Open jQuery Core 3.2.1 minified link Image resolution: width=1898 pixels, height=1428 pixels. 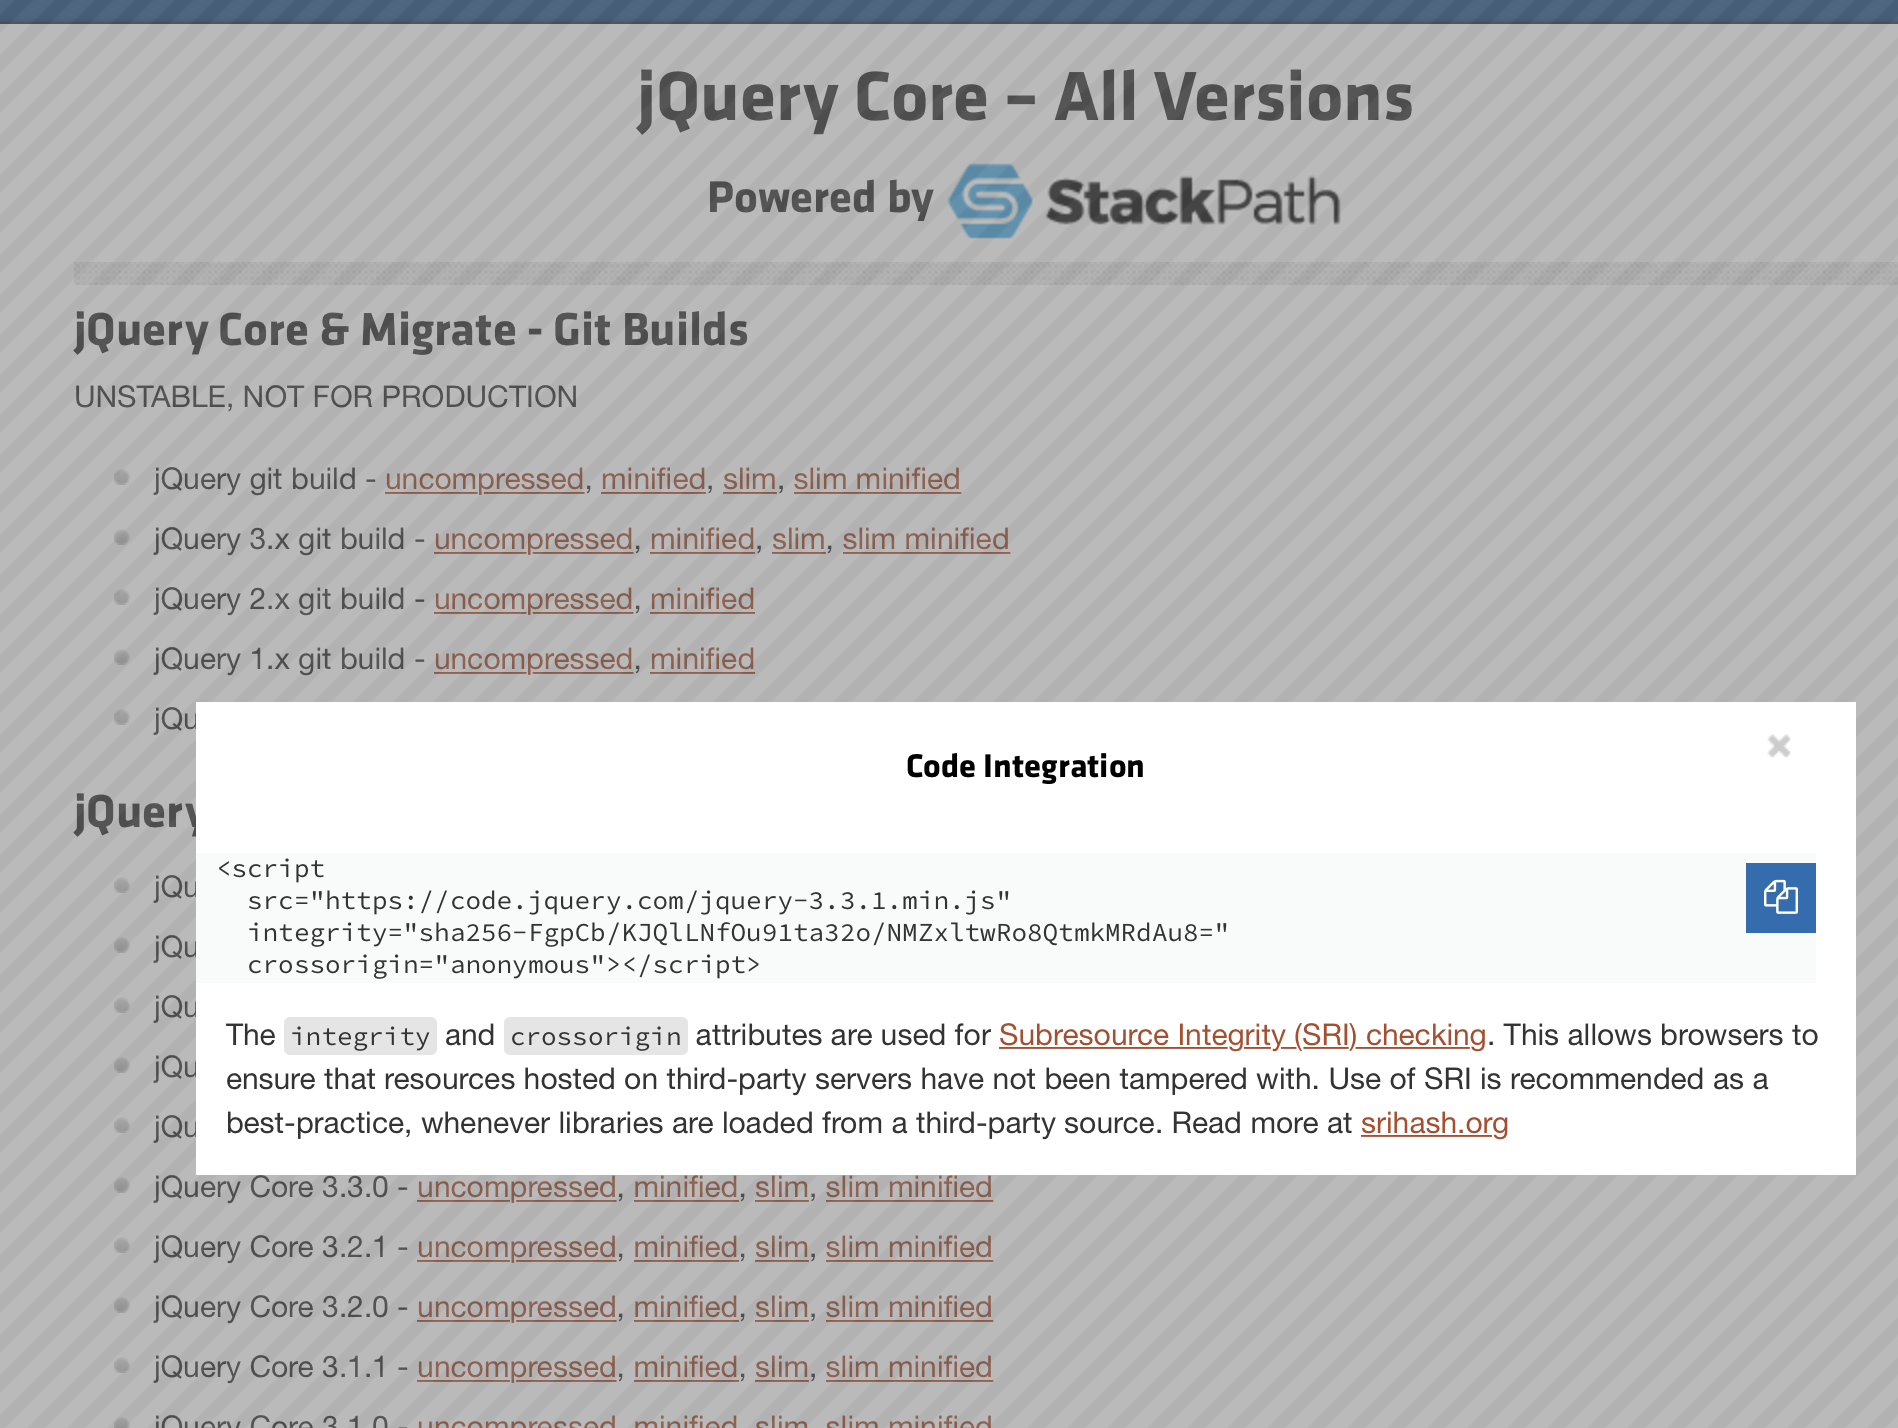[x=685, y=1247]
